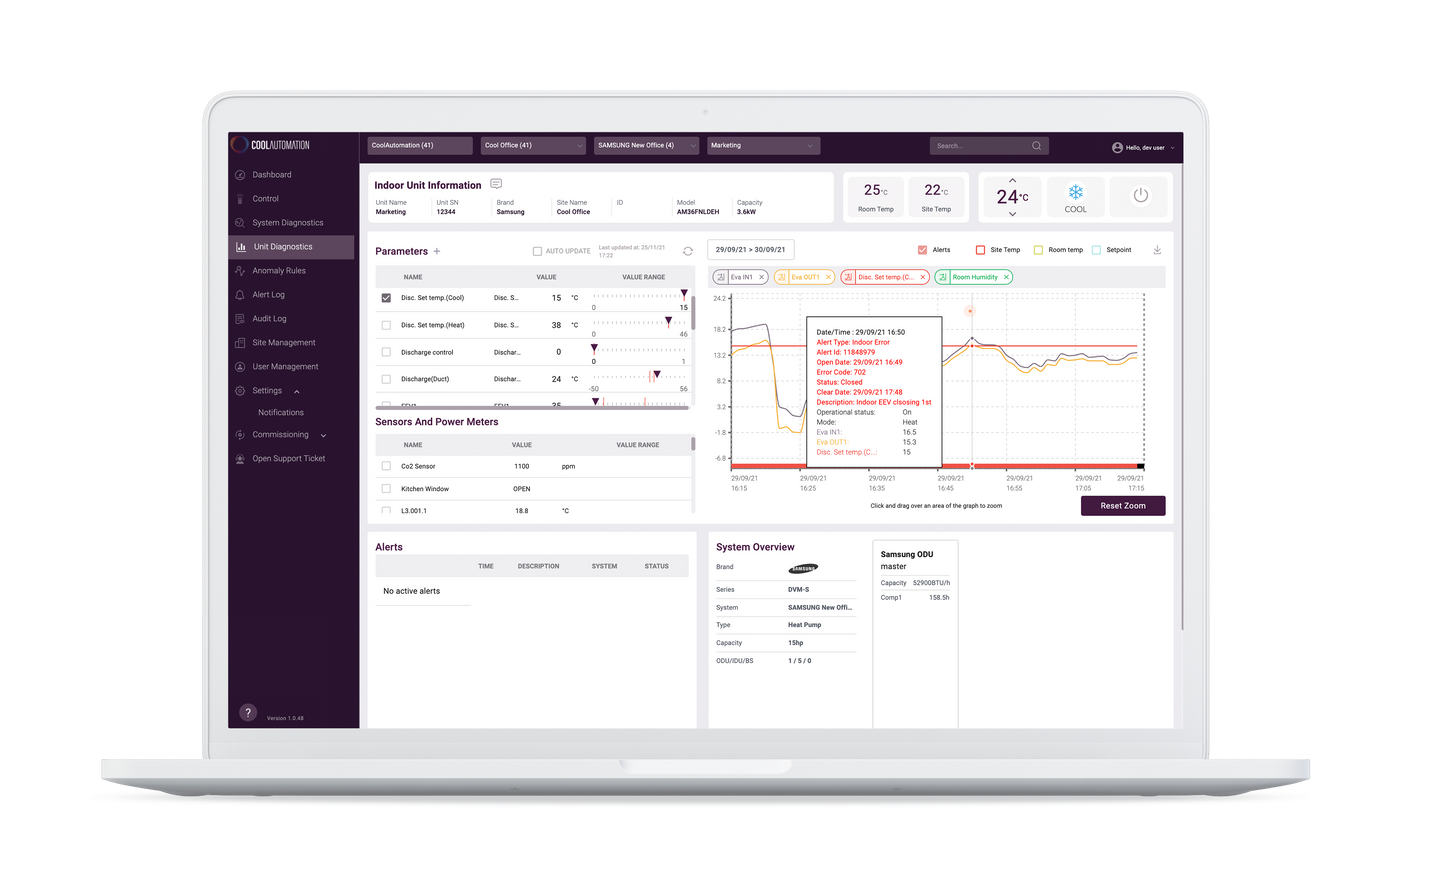
Task: Click the help question mark icon
Action: tap(248, 713)
